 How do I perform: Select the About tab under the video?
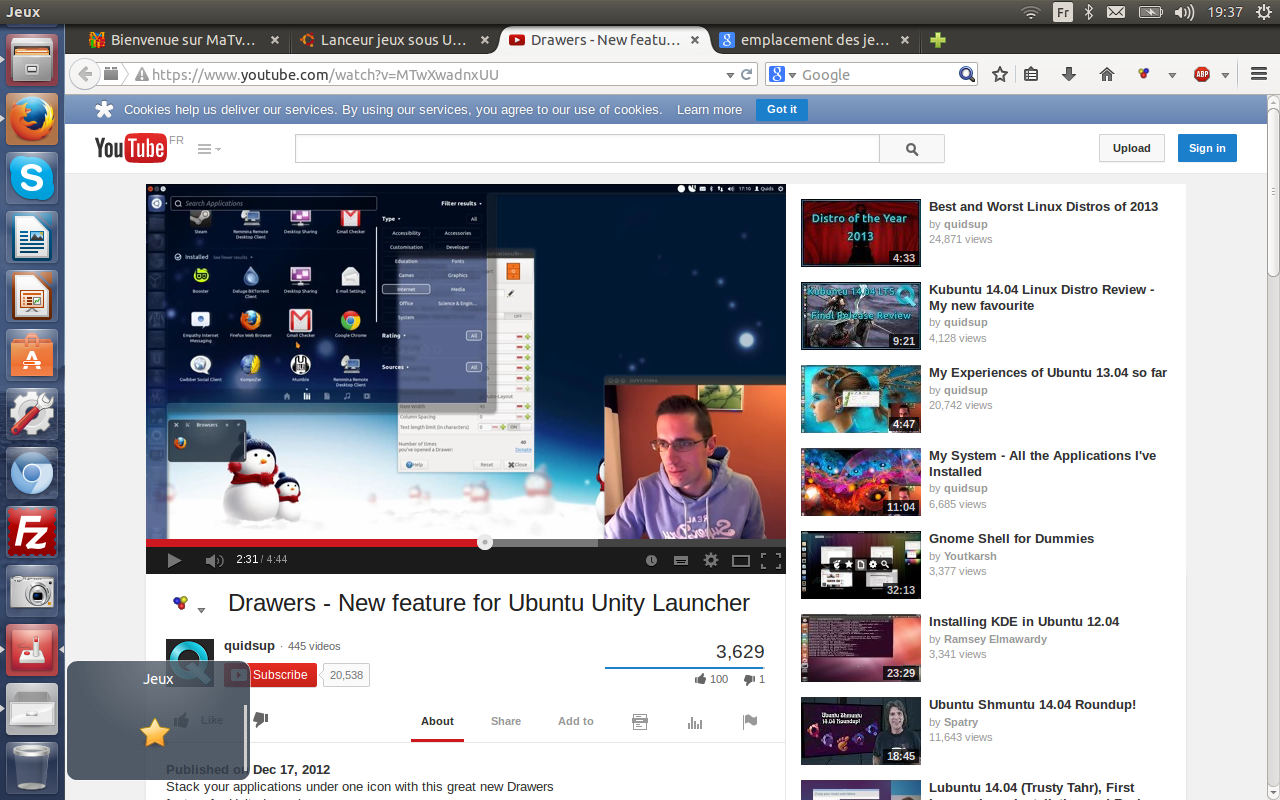[x=437, y=721]
